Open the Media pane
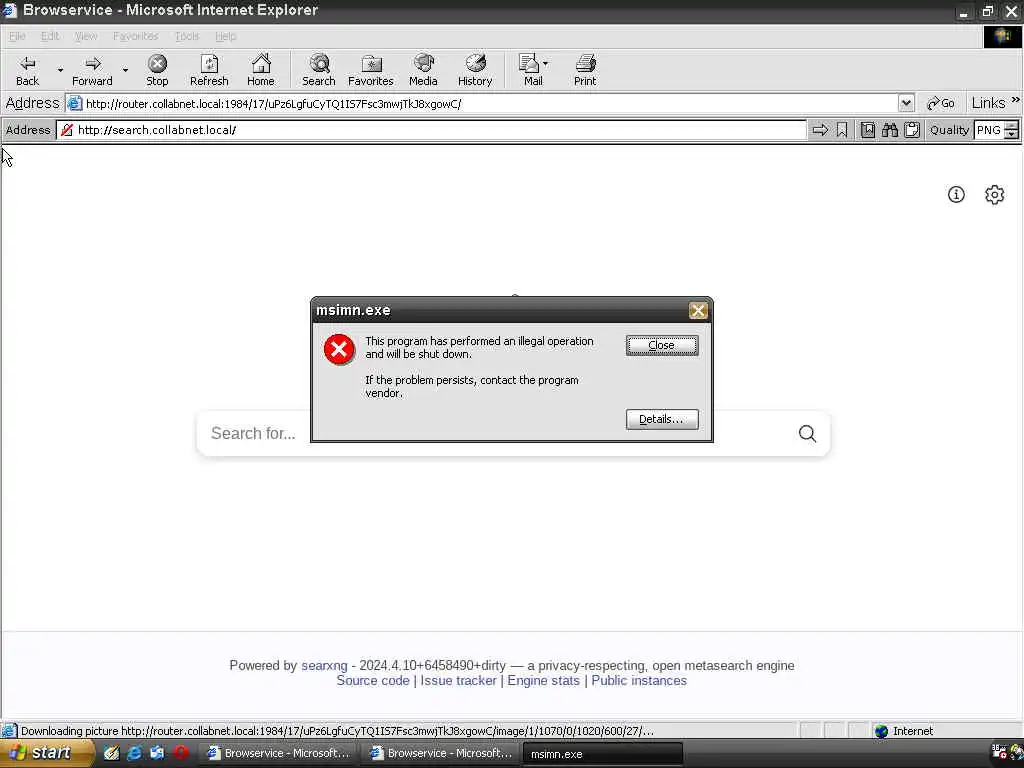Viewport: 1024px width, 768px height. coord(423,71)
